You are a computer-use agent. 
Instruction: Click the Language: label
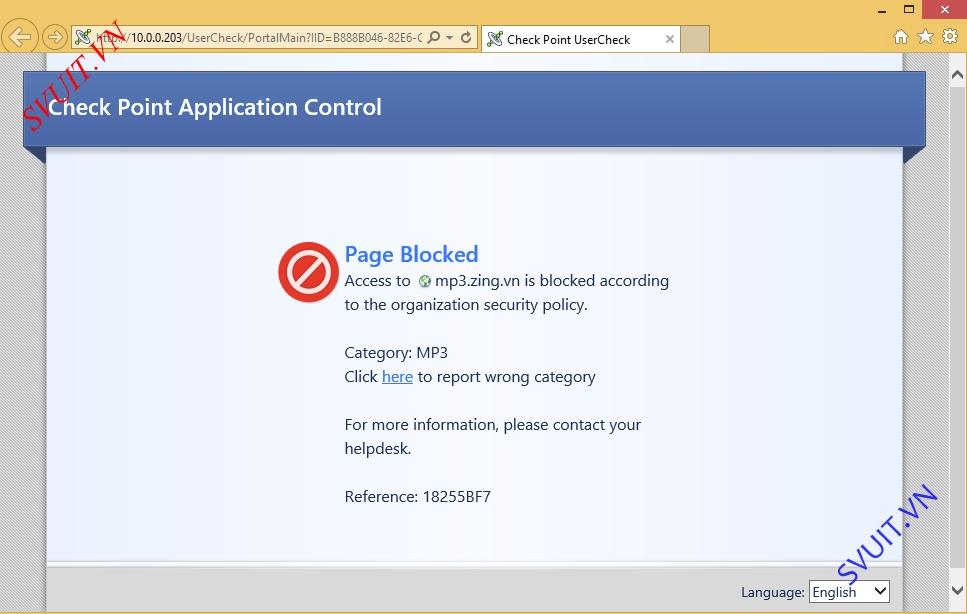[x=773, y=592]
